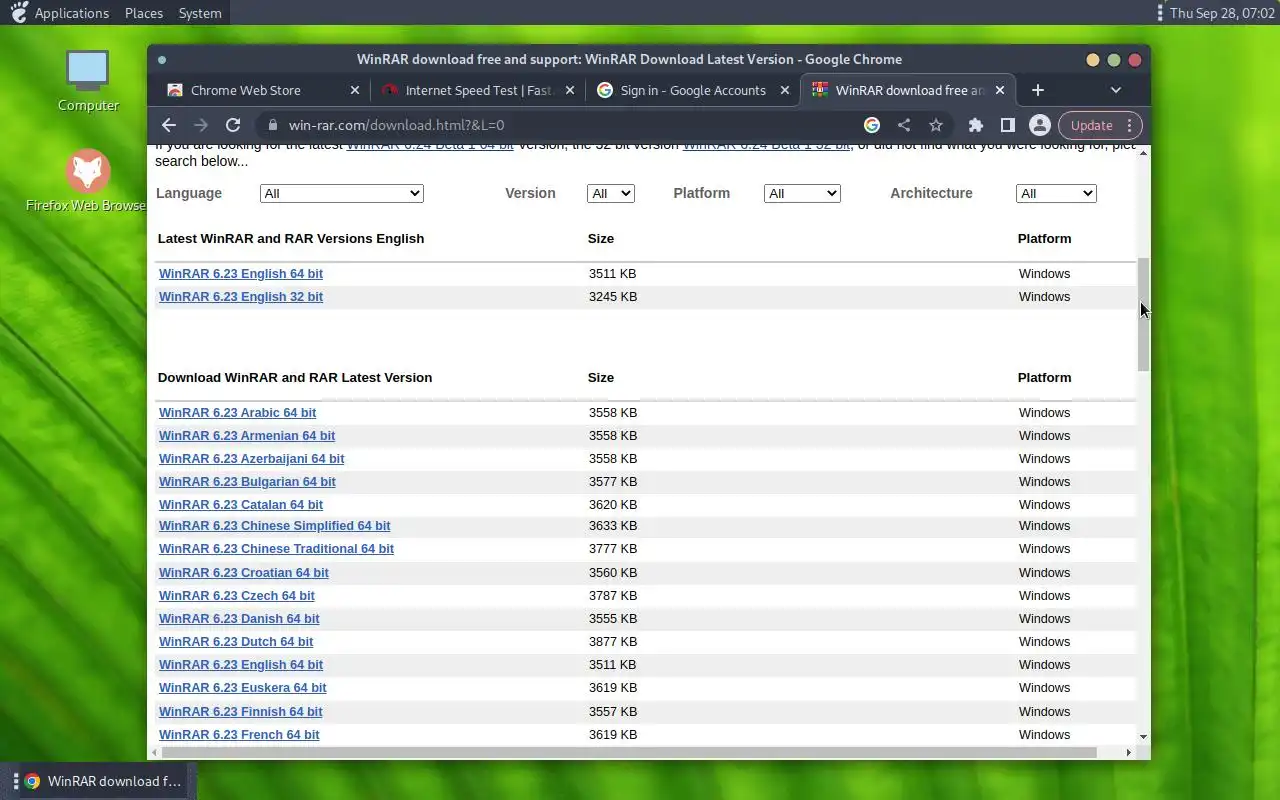Close the Google Accounts sign-in tab
1280x800 pixels.
(785, 90)
